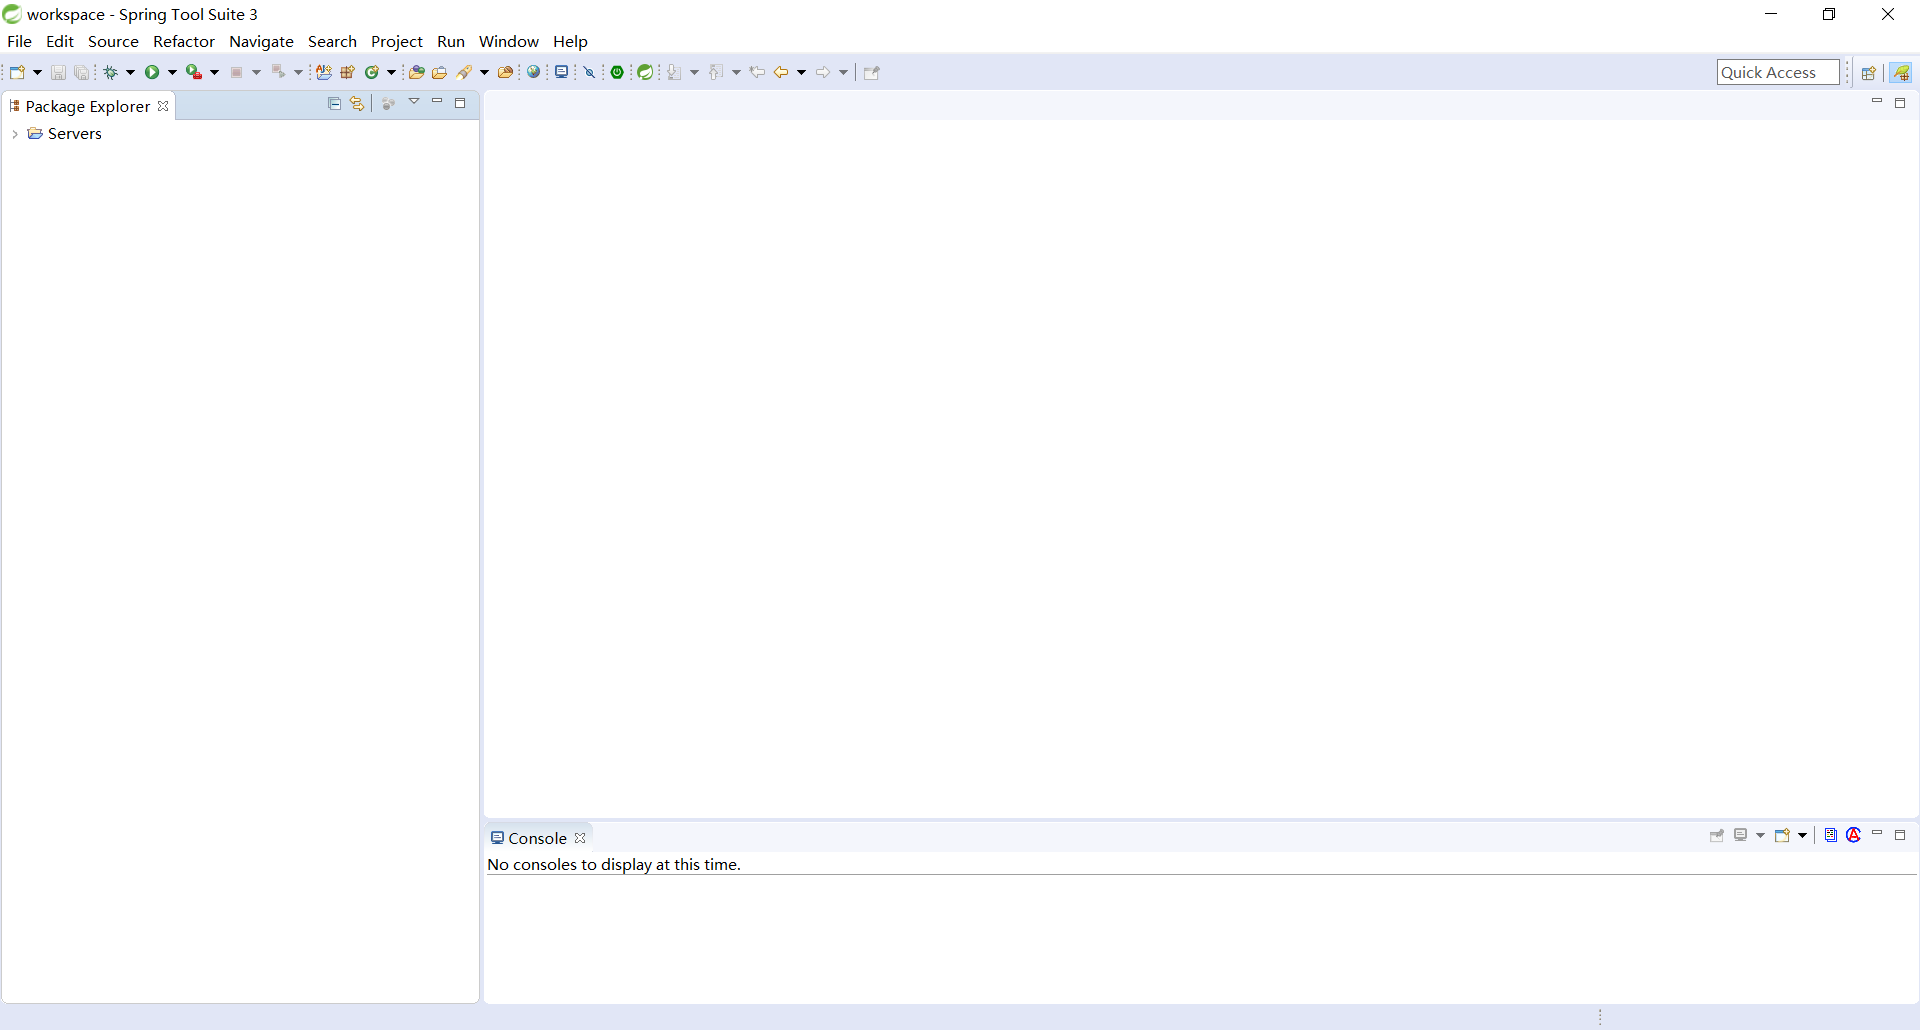Click the Open Type icon
The image size is (1920, 1030).
[417, 72]
